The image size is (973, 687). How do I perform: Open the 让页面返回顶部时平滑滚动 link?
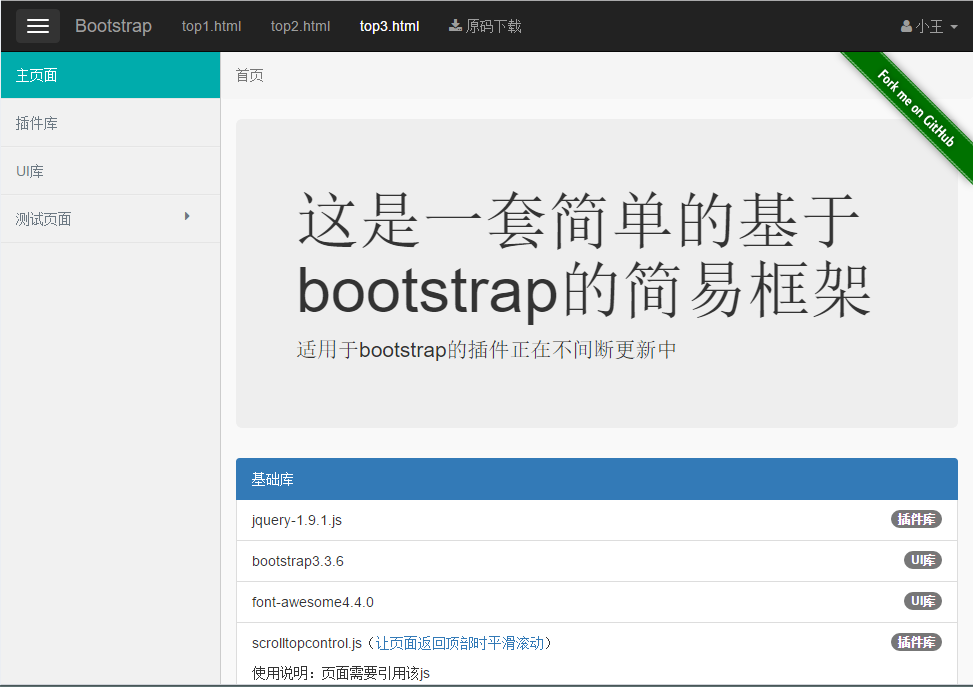pos(460,643)
